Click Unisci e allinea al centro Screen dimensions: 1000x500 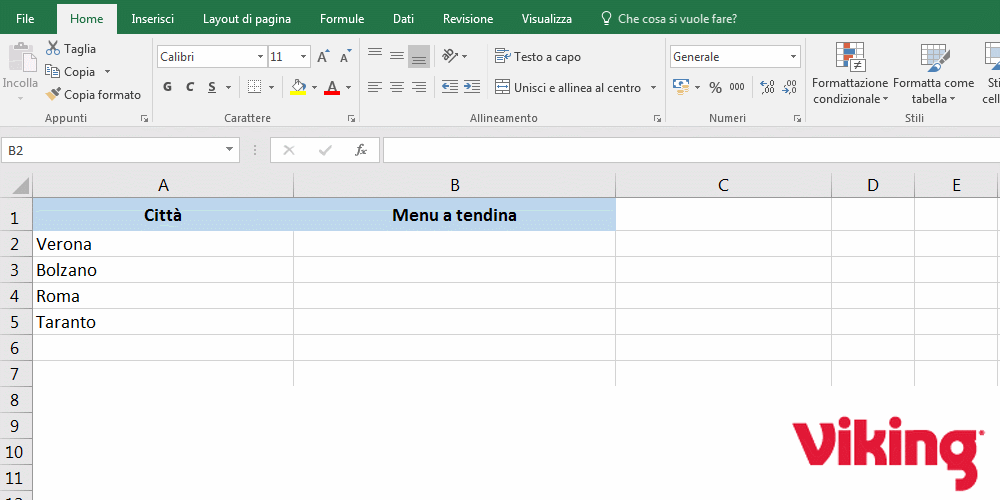[568, 88]
